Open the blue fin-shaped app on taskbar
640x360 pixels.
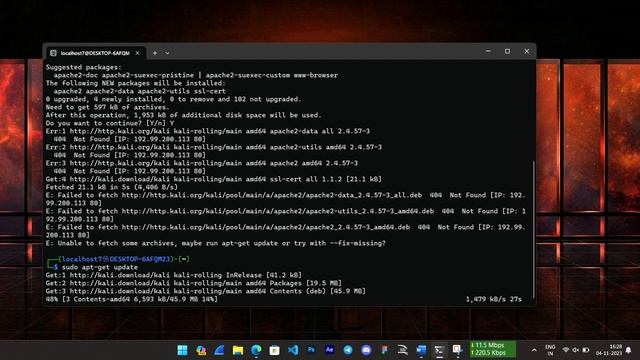(219, 350)
